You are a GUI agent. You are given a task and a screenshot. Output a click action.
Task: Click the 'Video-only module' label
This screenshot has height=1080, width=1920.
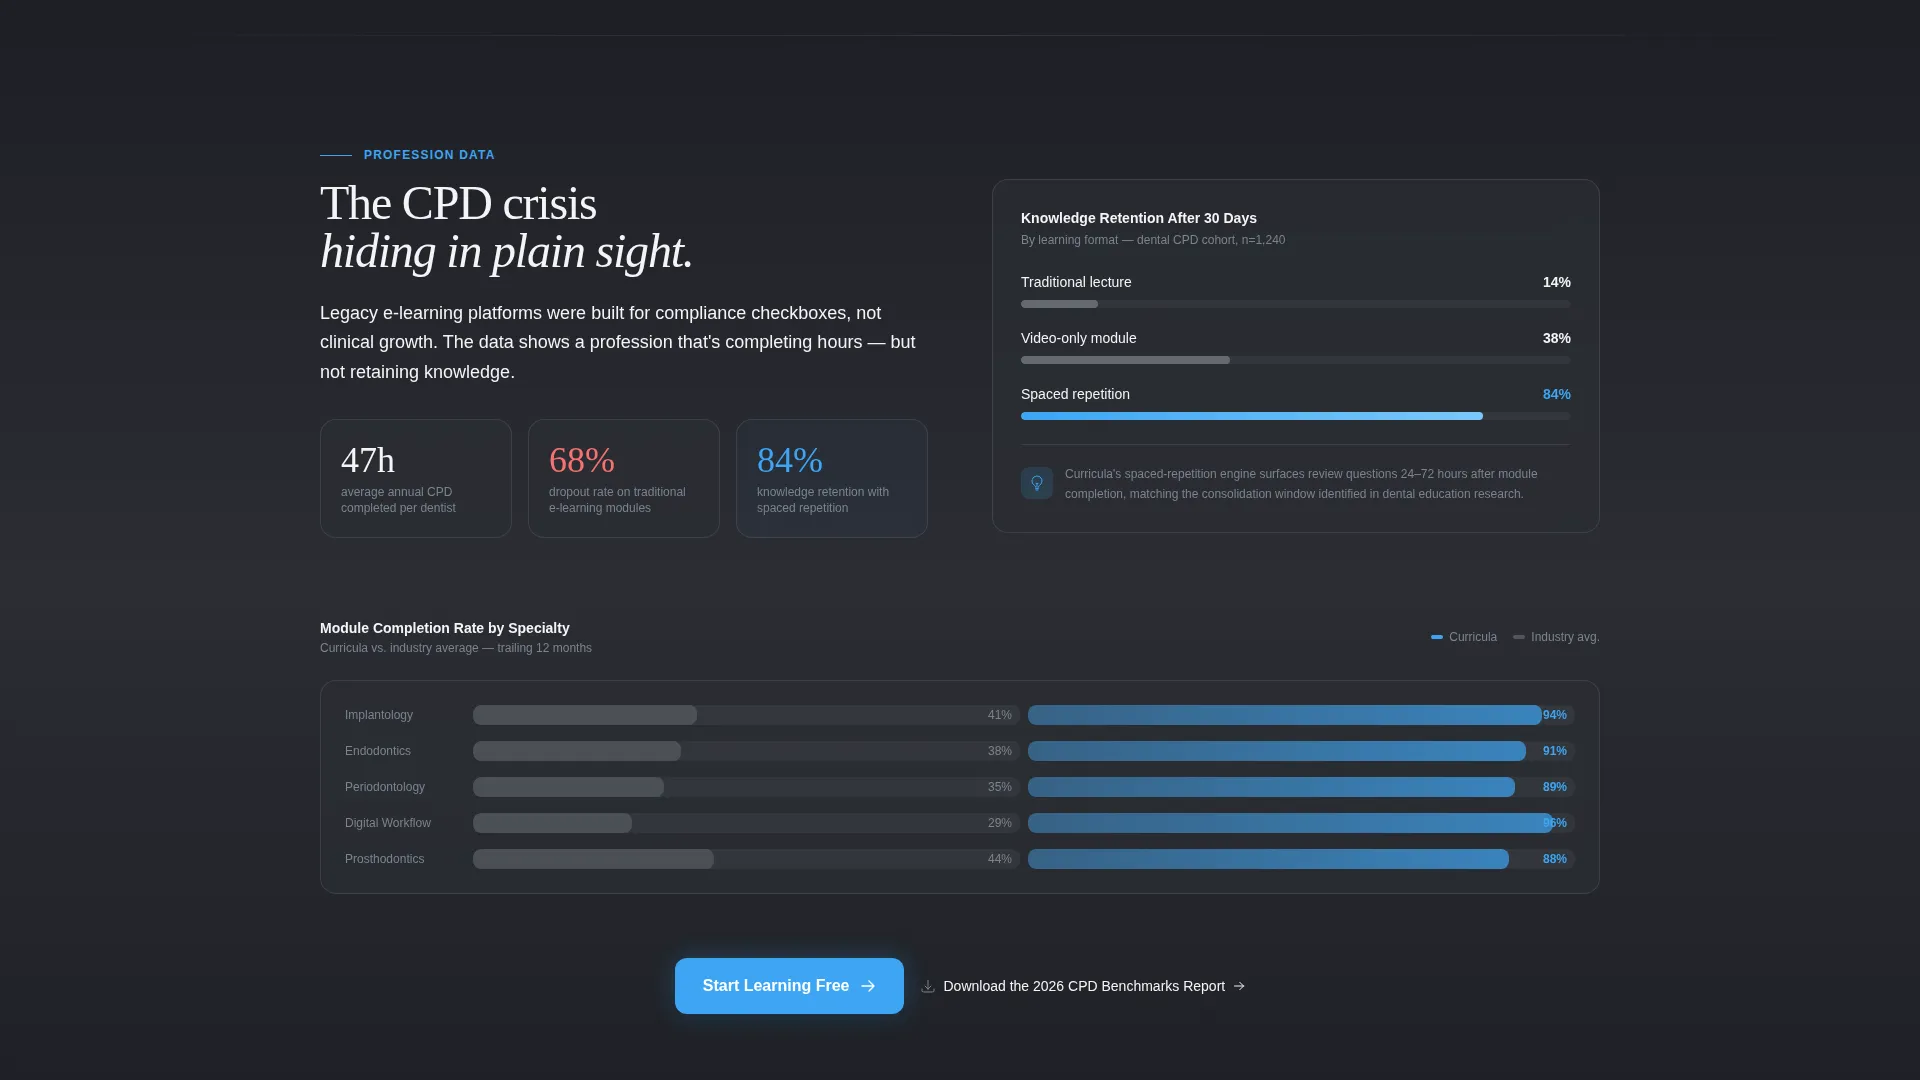[1078, 338]
